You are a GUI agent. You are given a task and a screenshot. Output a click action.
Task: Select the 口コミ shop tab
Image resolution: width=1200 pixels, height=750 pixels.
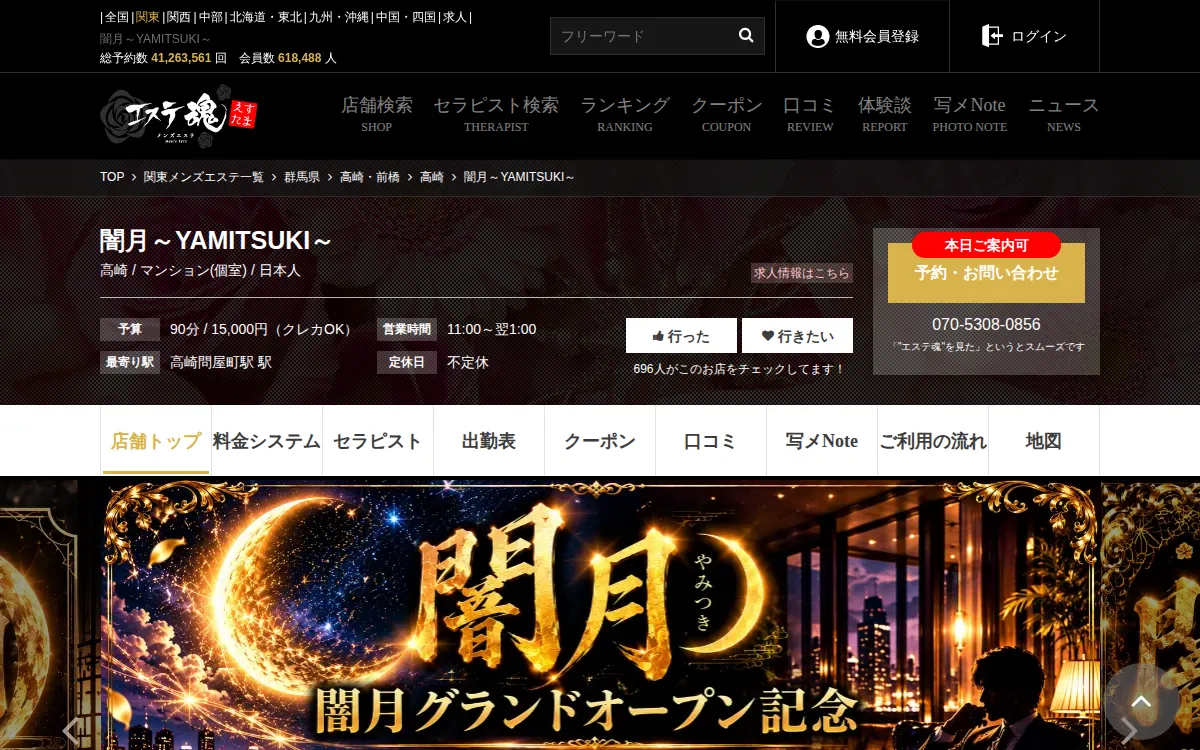(711, 441)
